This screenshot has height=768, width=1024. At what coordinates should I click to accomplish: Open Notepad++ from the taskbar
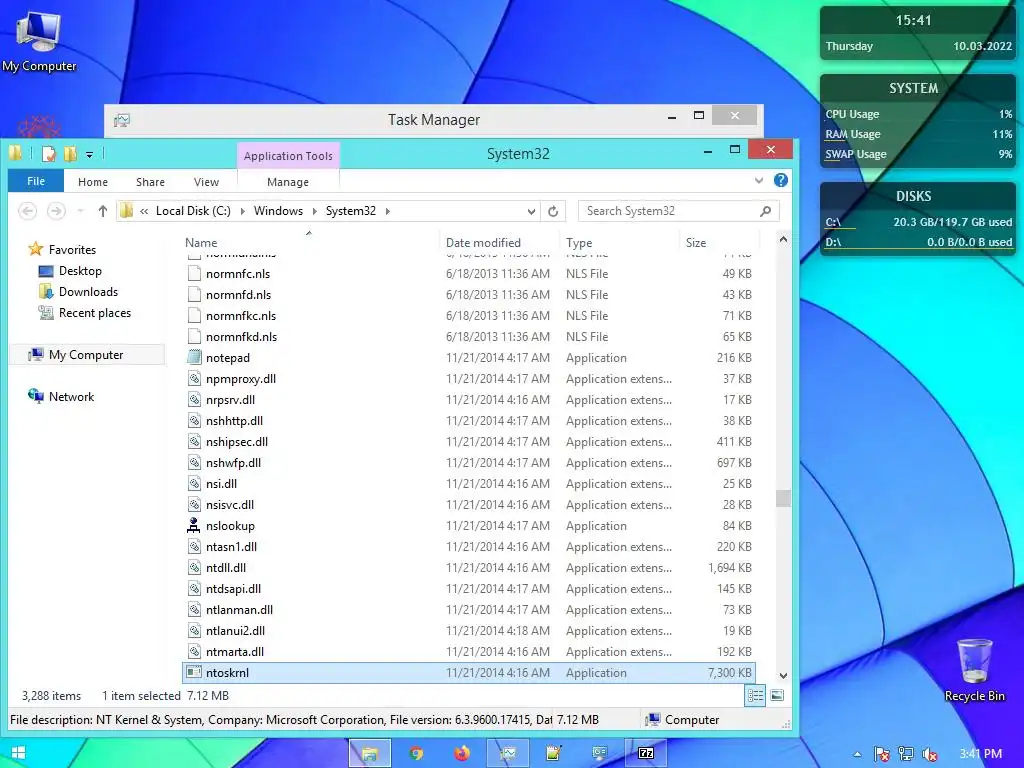(554, 754)
